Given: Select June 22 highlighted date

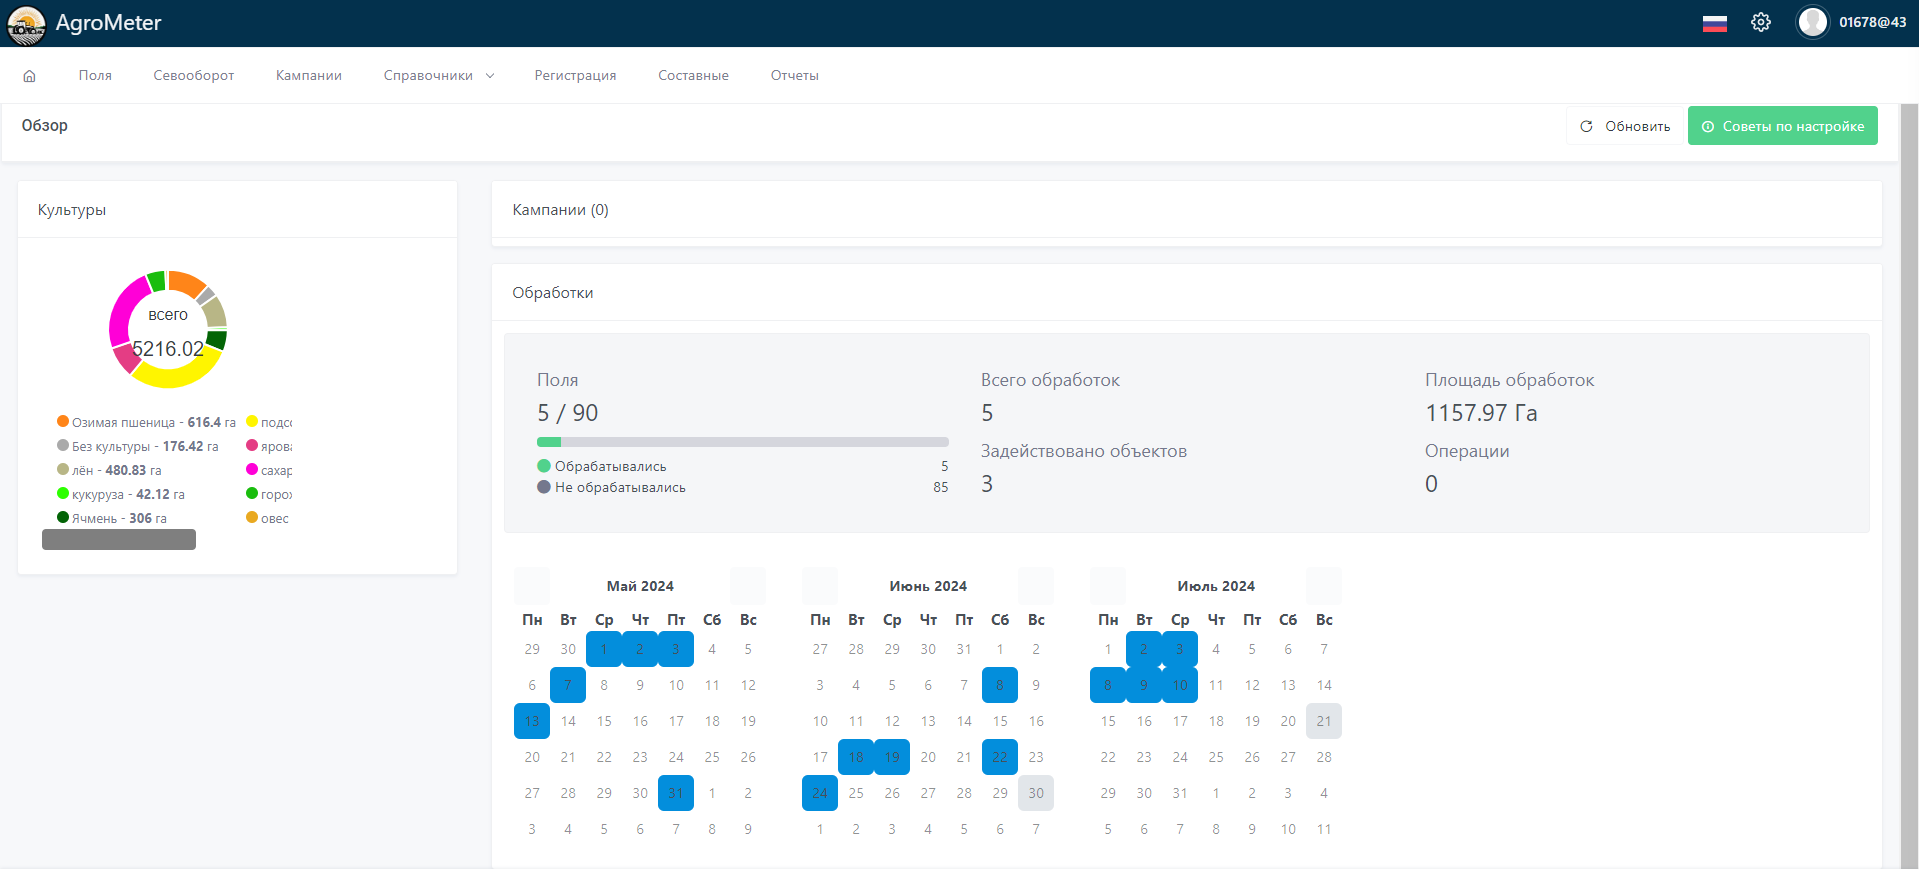Looking at the screenshot, I should click(x=1000, y=757).
